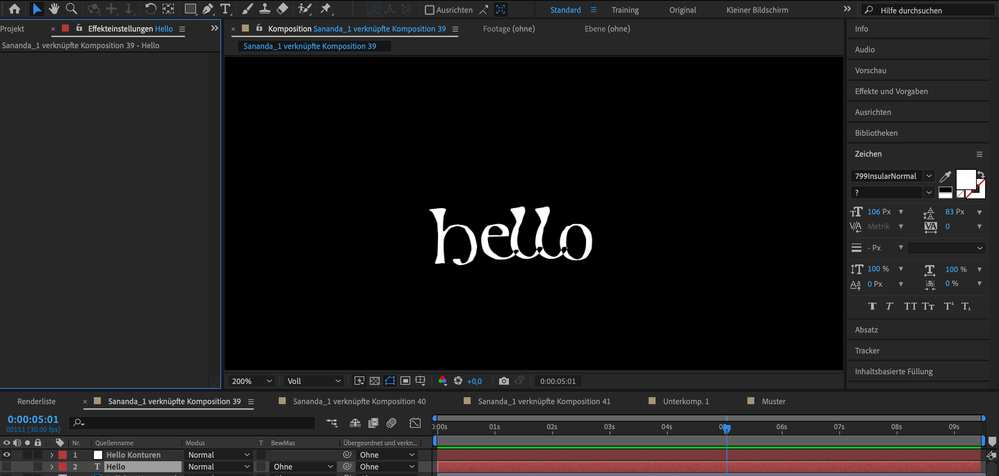Select the Hand tool in the toolbar
The height and width of the screenshot is (476, 999).
pos(54,9)
